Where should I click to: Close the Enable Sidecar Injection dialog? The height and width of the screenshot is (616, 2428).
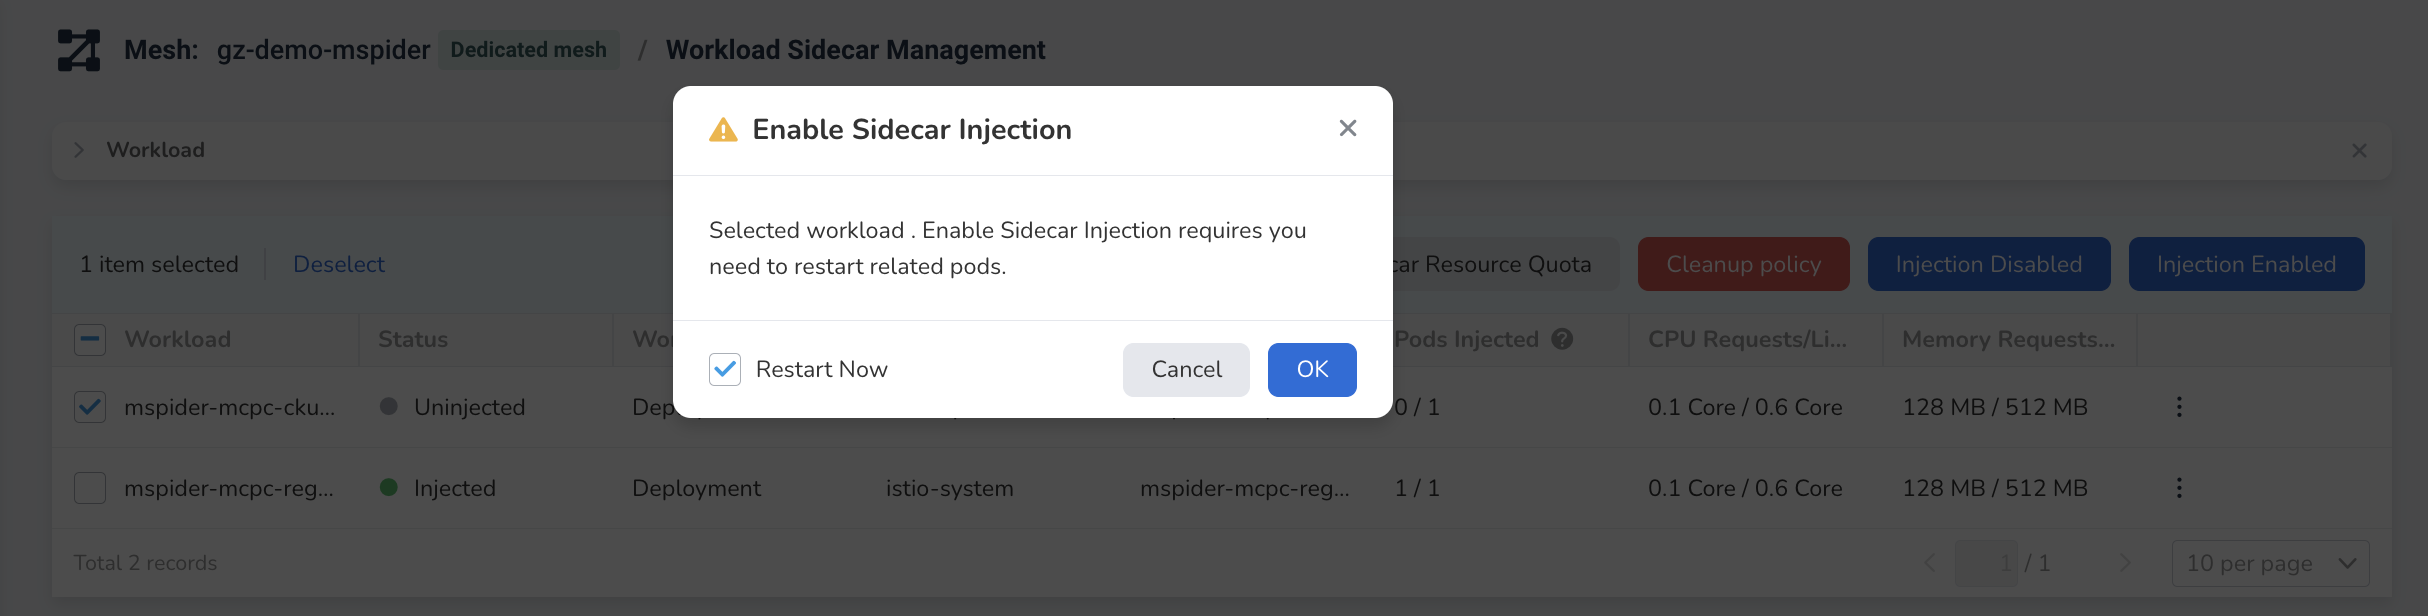pos(1348,128)
